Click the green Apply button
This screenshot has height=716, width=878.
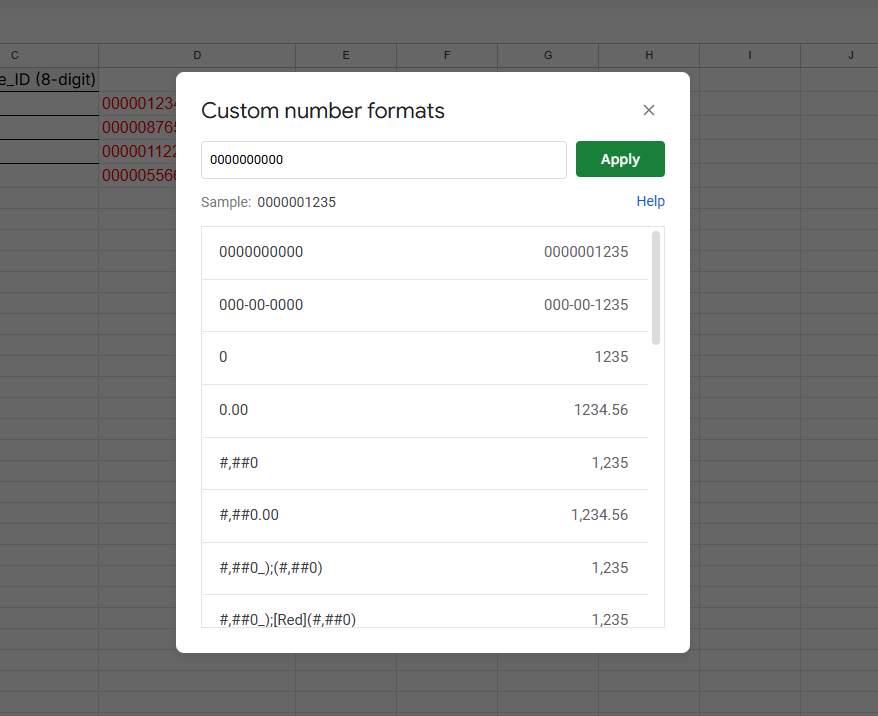[620, 160]
